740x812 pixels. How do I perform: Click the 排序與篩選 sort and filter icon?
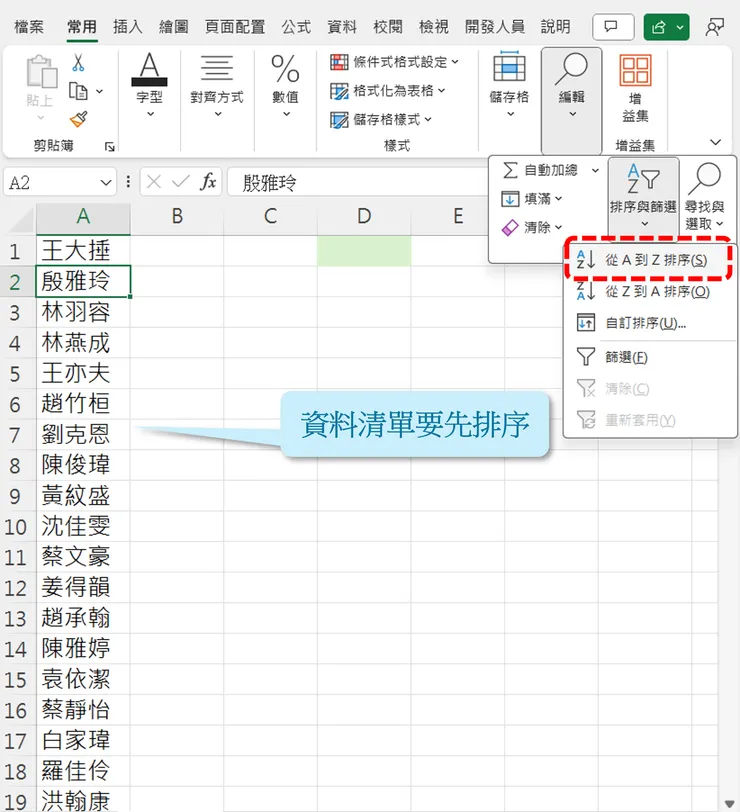pyautogui.click(x=643, y=179)
